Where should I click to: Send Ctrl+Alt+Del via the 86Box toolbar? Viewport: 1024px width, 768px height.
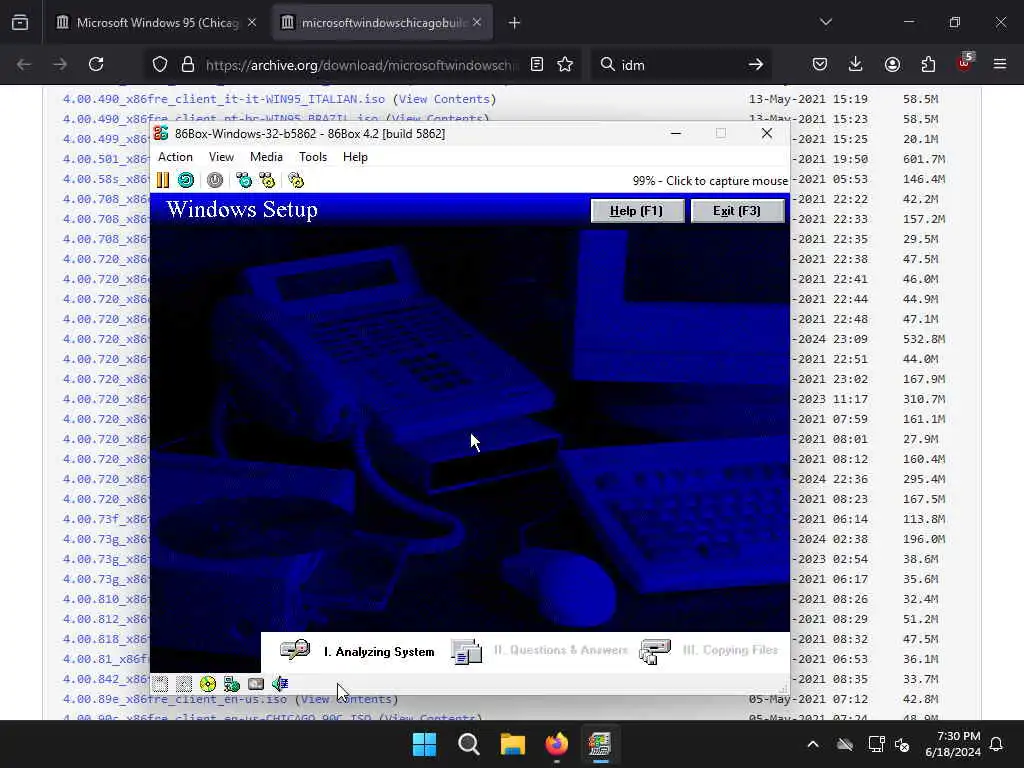pyautogui.click(x=244, y=180)
